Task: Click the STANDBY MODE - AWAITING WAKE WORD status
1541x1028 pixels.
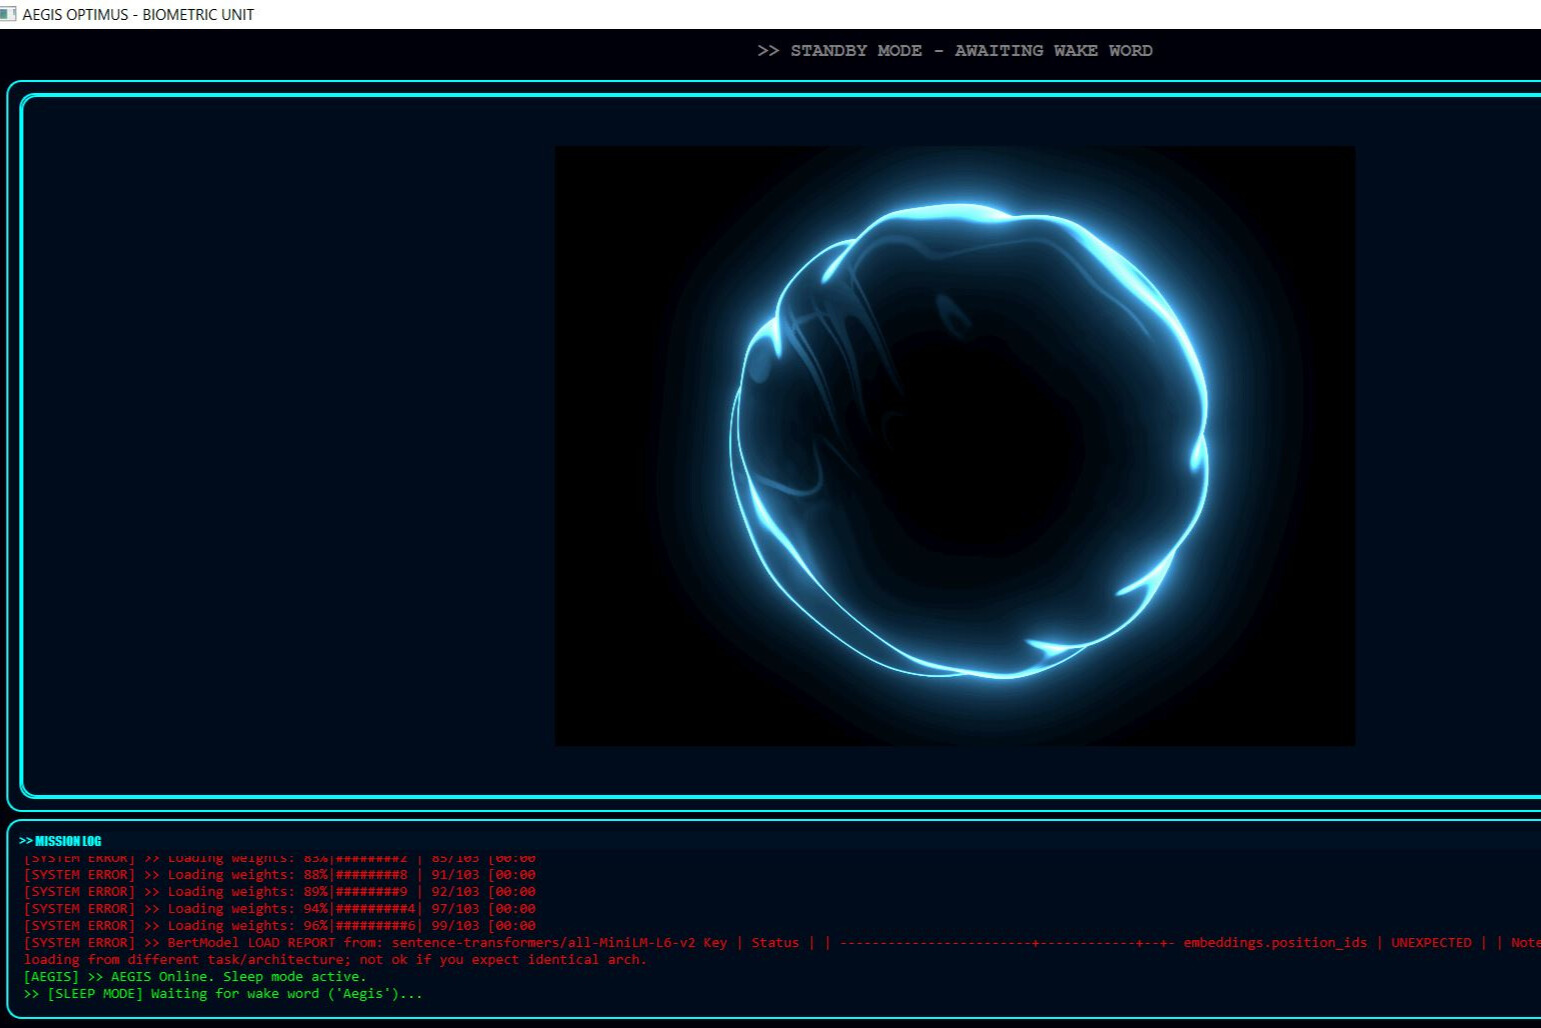Action: pos(955,51)
